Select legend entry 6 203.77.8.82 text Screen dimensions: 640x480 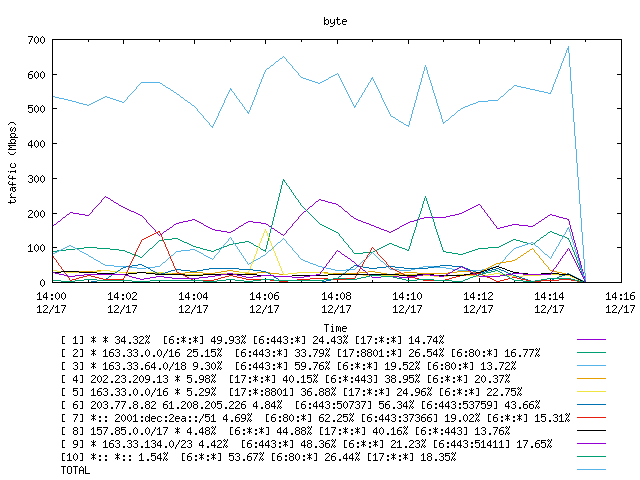[300, 405]
